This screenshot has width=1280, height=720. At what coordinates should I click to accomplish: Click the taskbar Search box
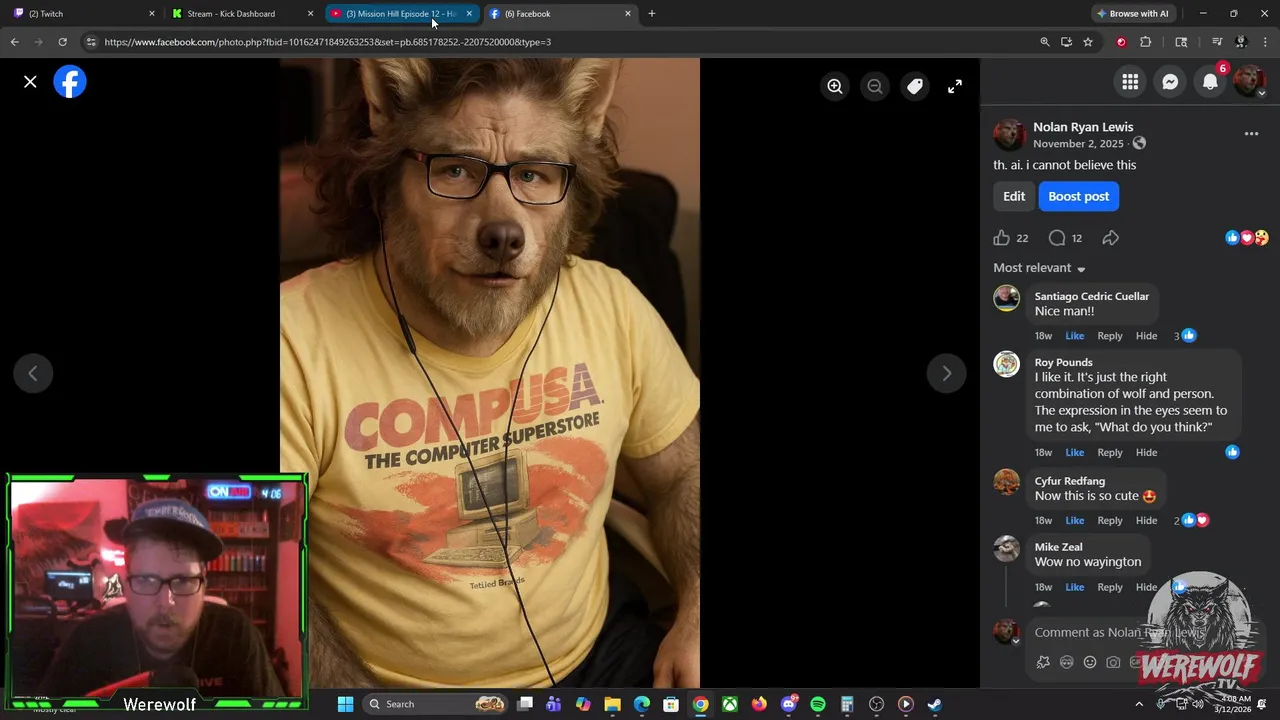click(x=435, y=704)
